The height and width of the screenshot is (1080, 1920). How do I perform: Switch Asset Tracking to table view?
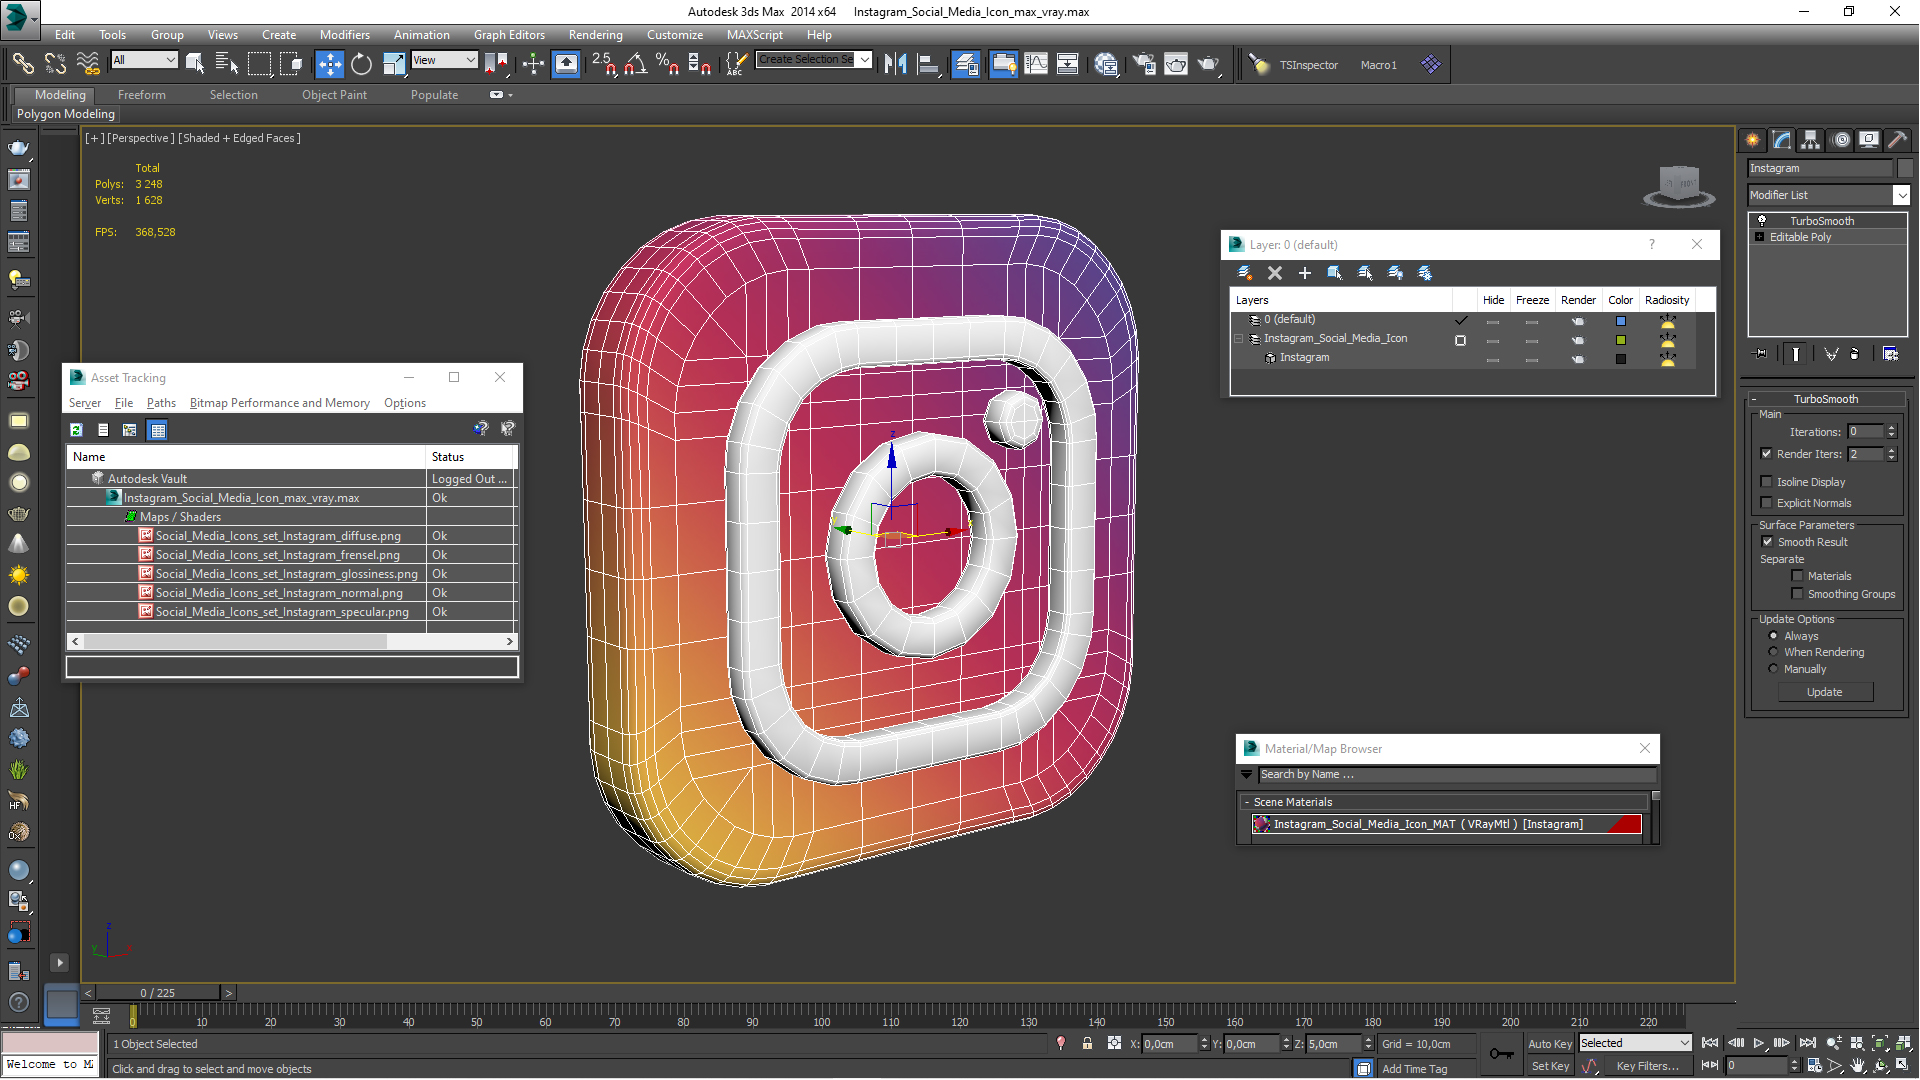pos(157,430)
